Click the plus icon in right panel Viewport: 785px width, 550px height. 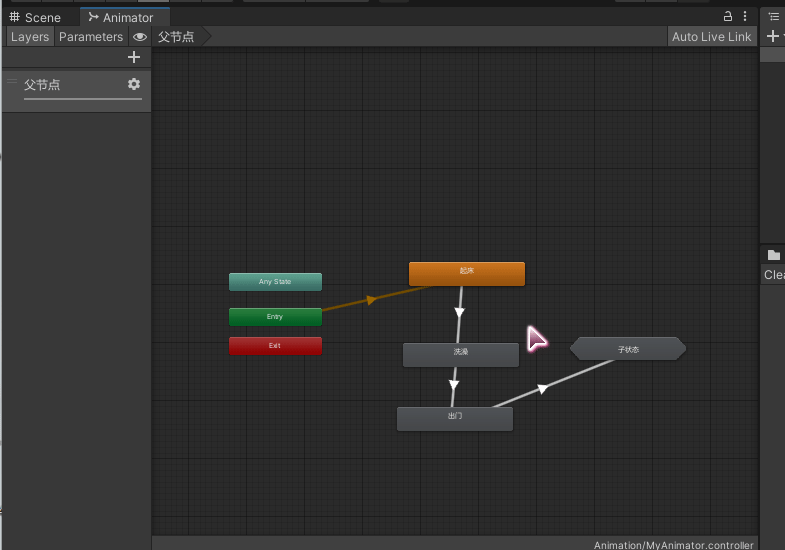[771, 36]
